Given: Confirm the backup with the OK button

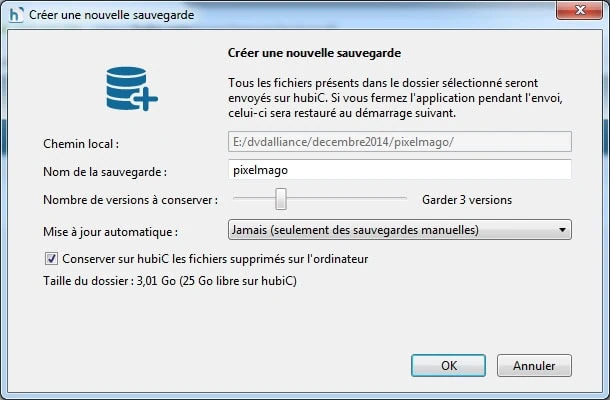Looking at the screenshot, I should point(450,365).
